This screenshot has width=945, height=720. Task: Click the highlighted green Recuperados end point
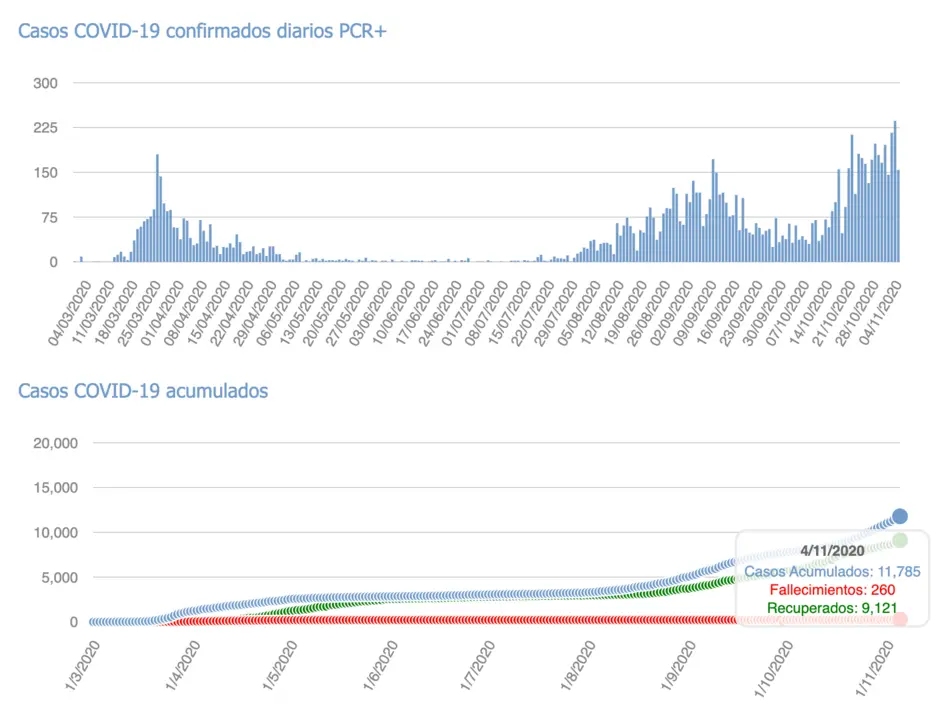(x=899, y=540)
